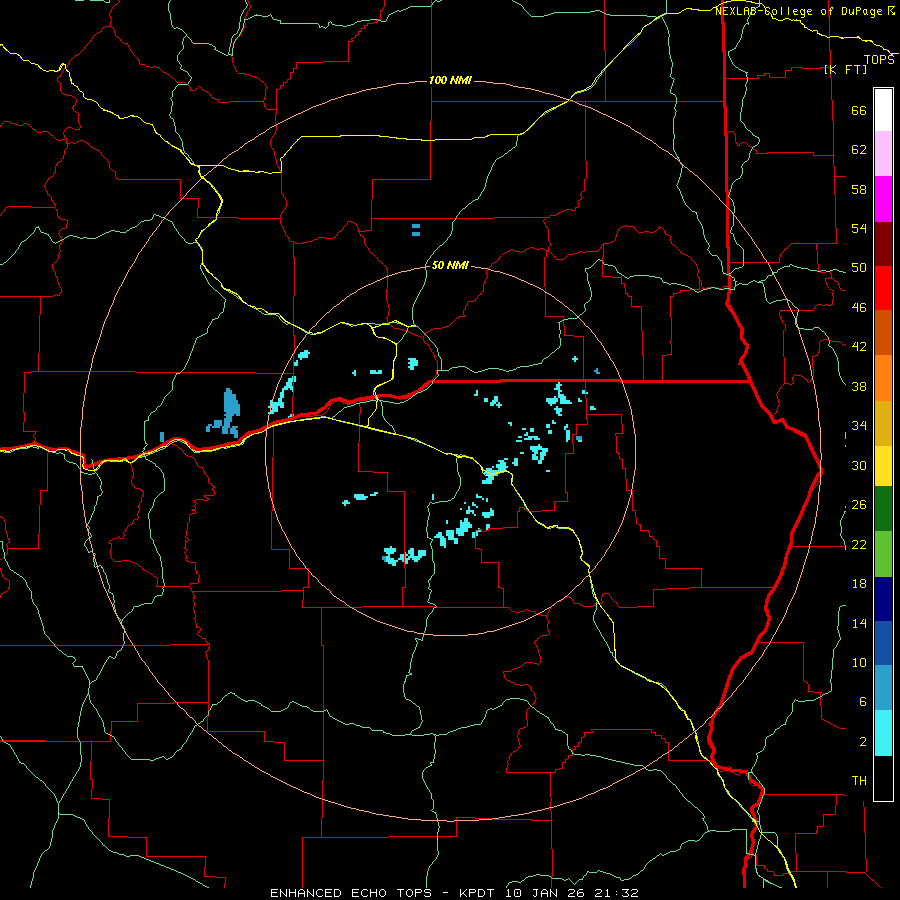This screenshot has height=900, width=900.
Task: Click the '62' legend value
Action: click(x=859, y=150)
